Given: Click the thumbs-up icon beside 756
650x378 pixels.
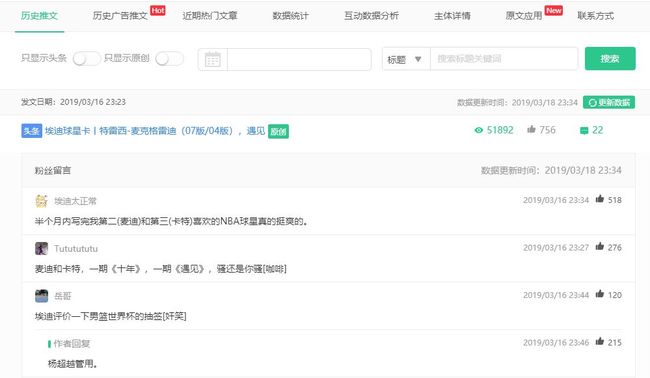Looking at the screenshot, I should 531,130.
